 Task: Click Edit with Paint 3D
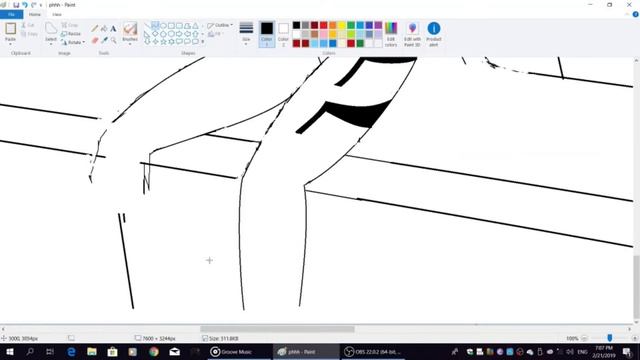[x=412, y=34]
